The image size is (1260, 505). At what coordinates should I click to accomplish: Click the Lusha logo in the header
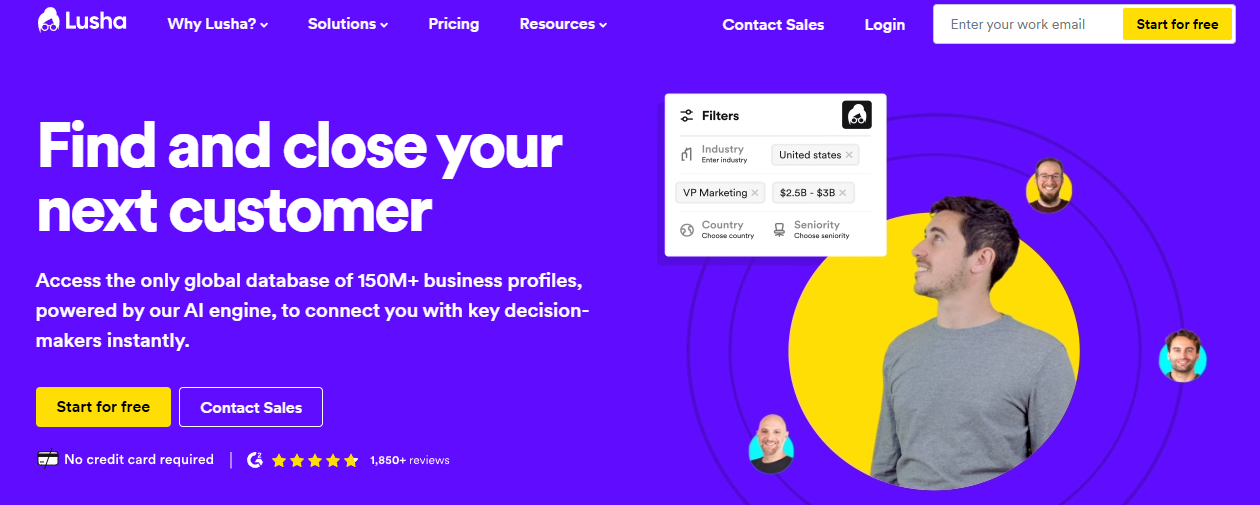pos(82,22)
